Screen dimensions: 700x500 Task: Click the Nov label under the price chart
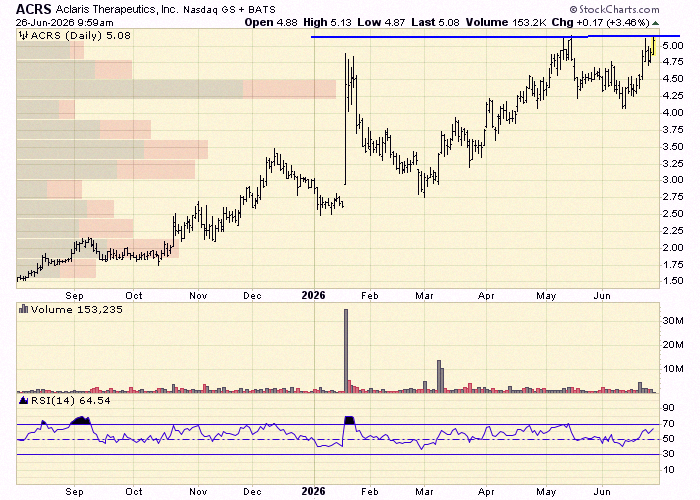[x=198, y=296]
